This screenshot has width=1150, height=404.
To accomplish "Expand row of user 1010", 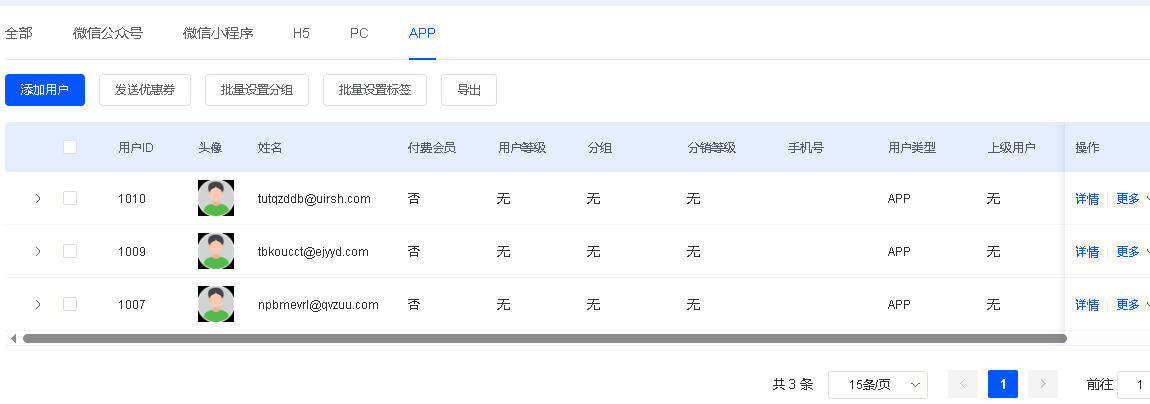I will click(x=38, y=199).
